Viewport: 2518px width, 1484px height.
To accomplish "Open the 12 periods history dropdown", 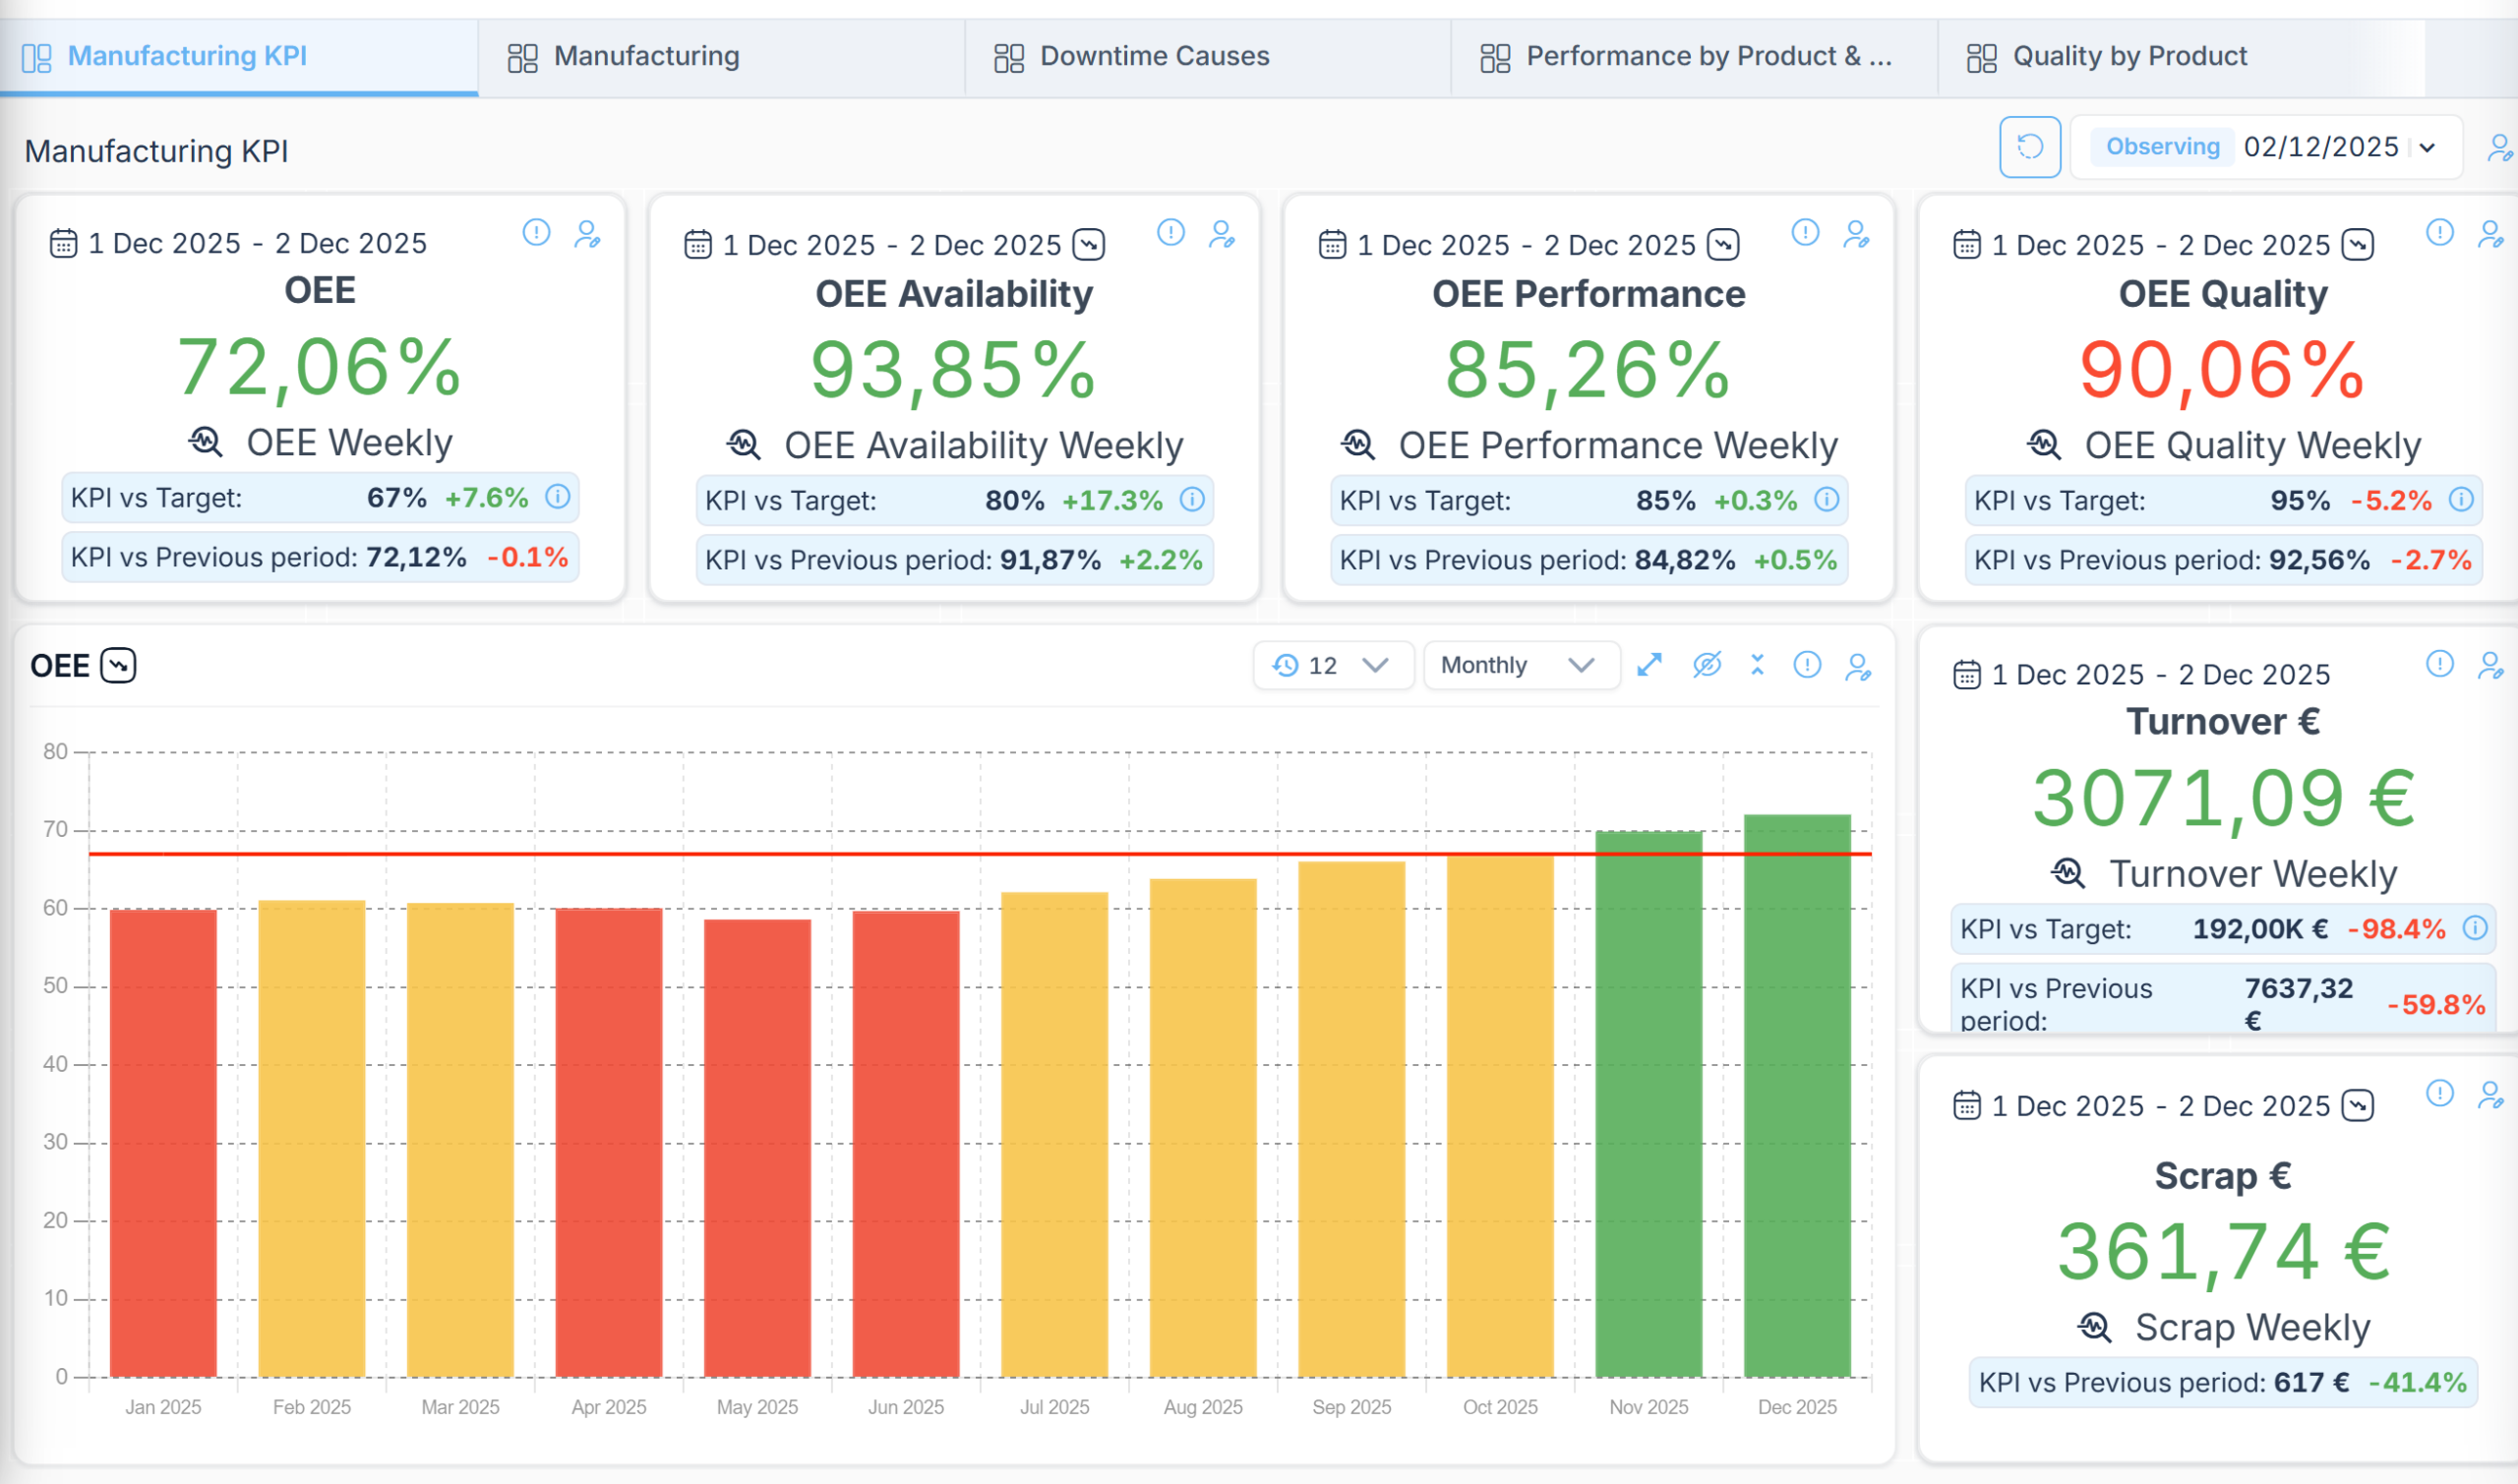I will click(1332, 665).
